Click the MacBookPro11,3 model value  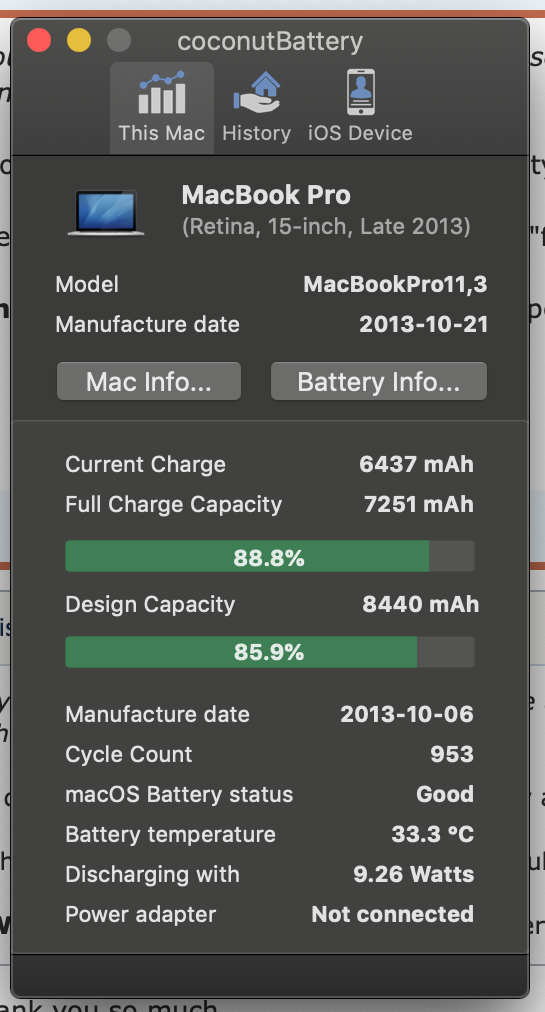(x=395, y=285)
